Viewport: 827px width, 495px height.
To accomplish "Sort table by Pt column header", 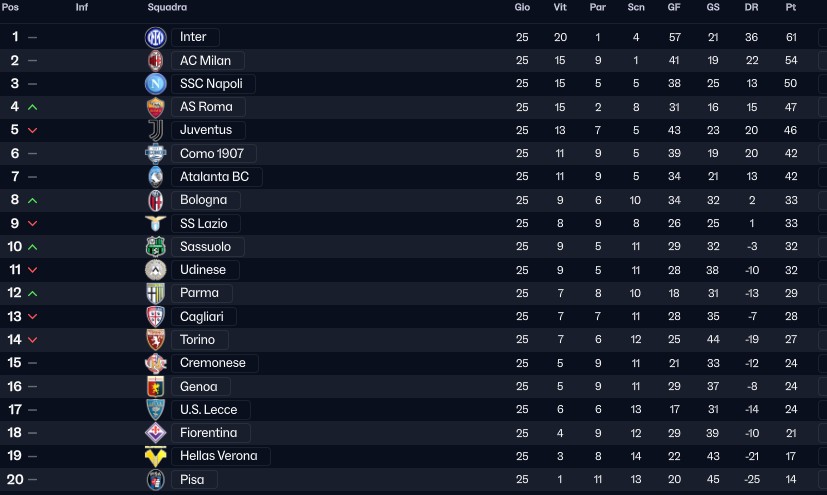I will click(791, 7).
